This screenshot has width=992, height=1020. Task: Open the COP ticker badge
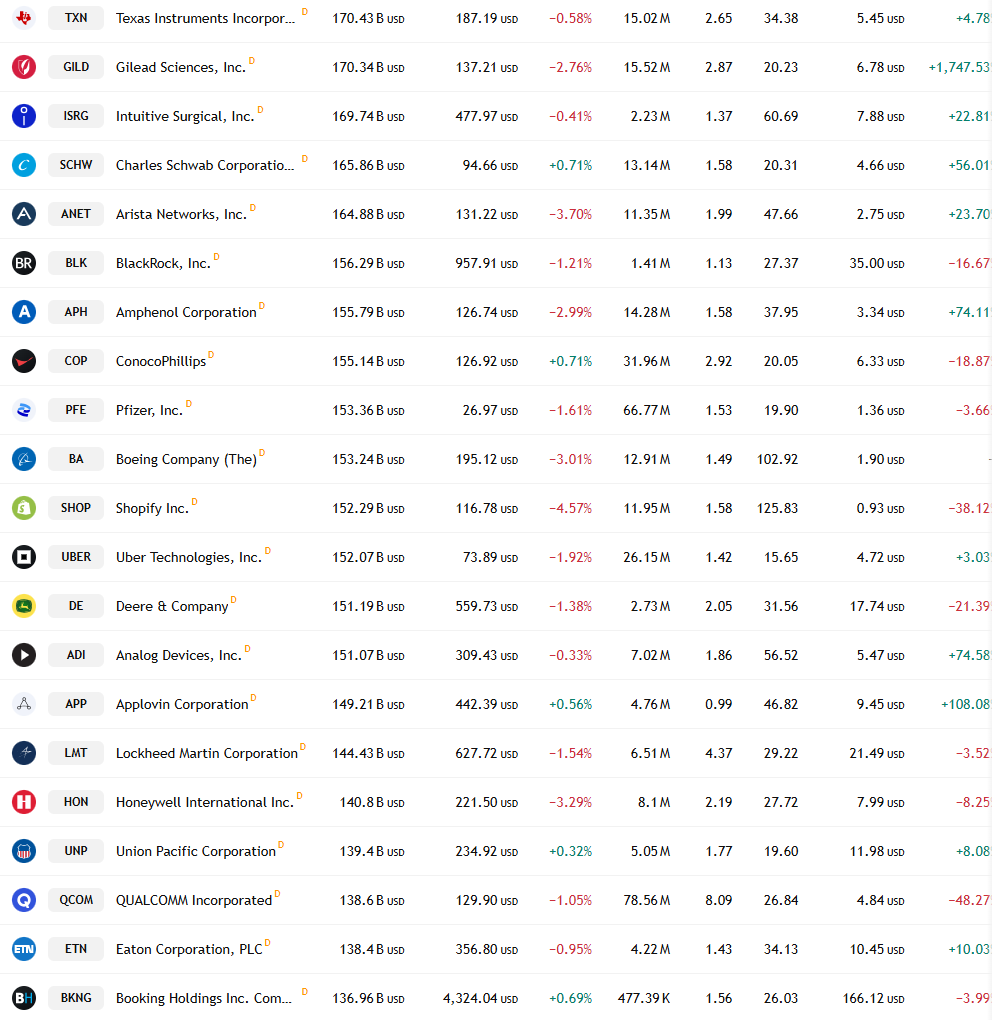point(76,360)
